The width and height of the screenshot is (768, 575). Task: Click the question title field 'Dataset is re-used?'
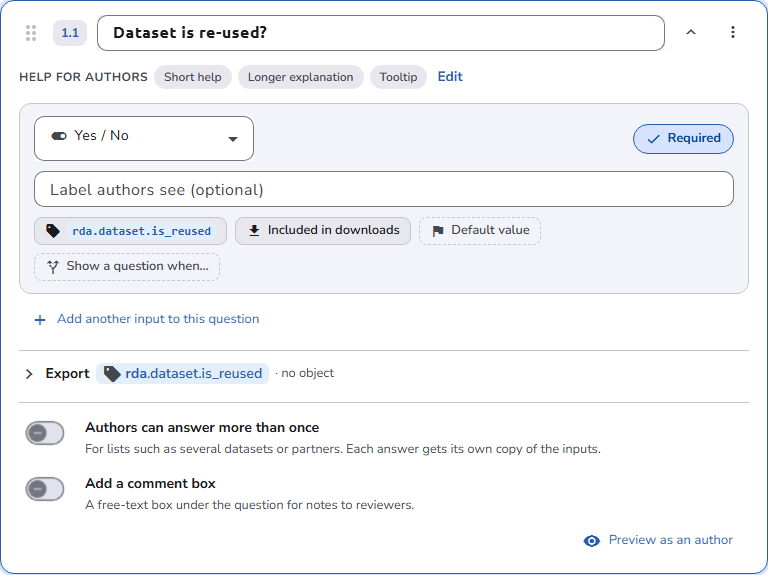[x=381, y=33]
